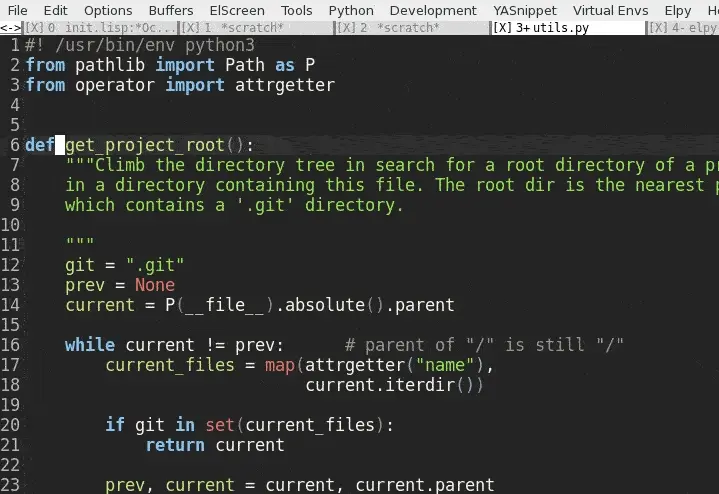Open the YASnippet menu

click(526, 10)
